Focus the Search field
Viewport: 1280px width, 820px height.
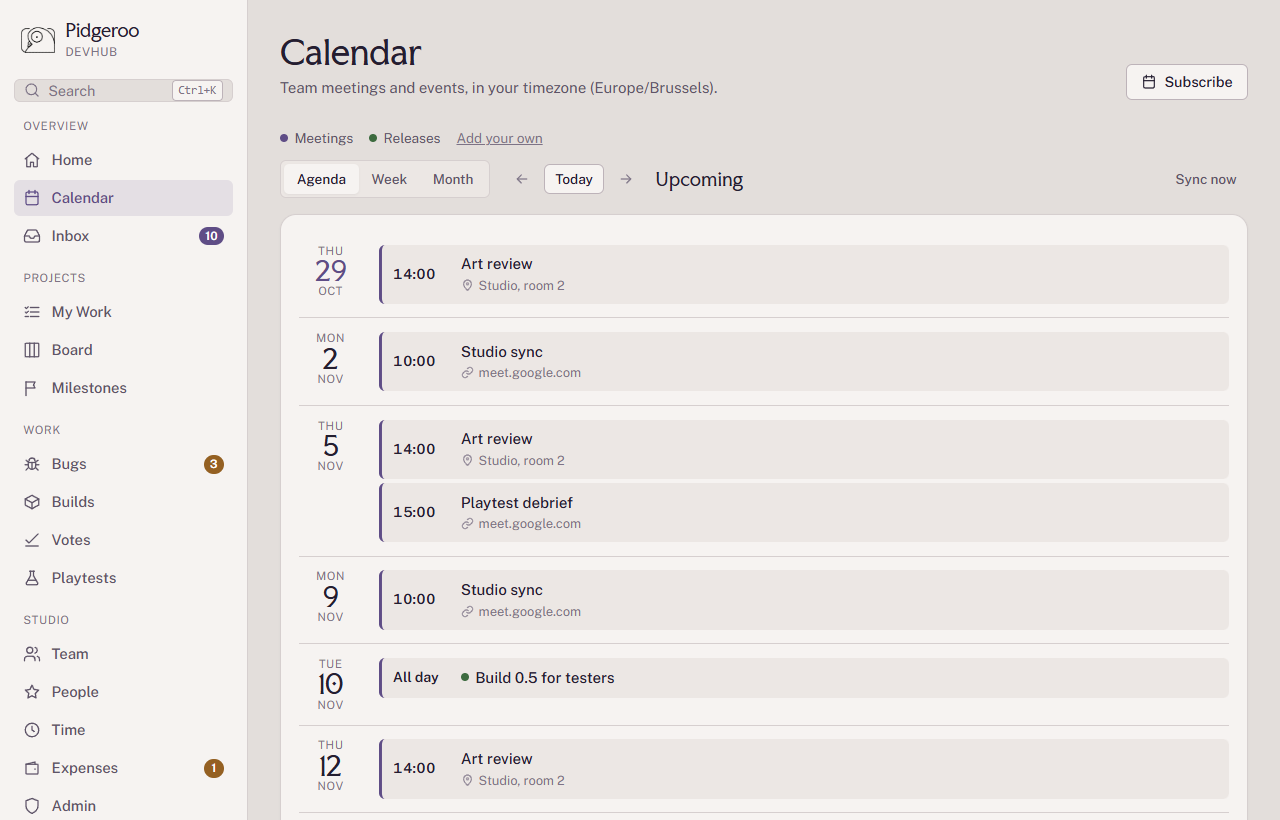coord(123,91)
